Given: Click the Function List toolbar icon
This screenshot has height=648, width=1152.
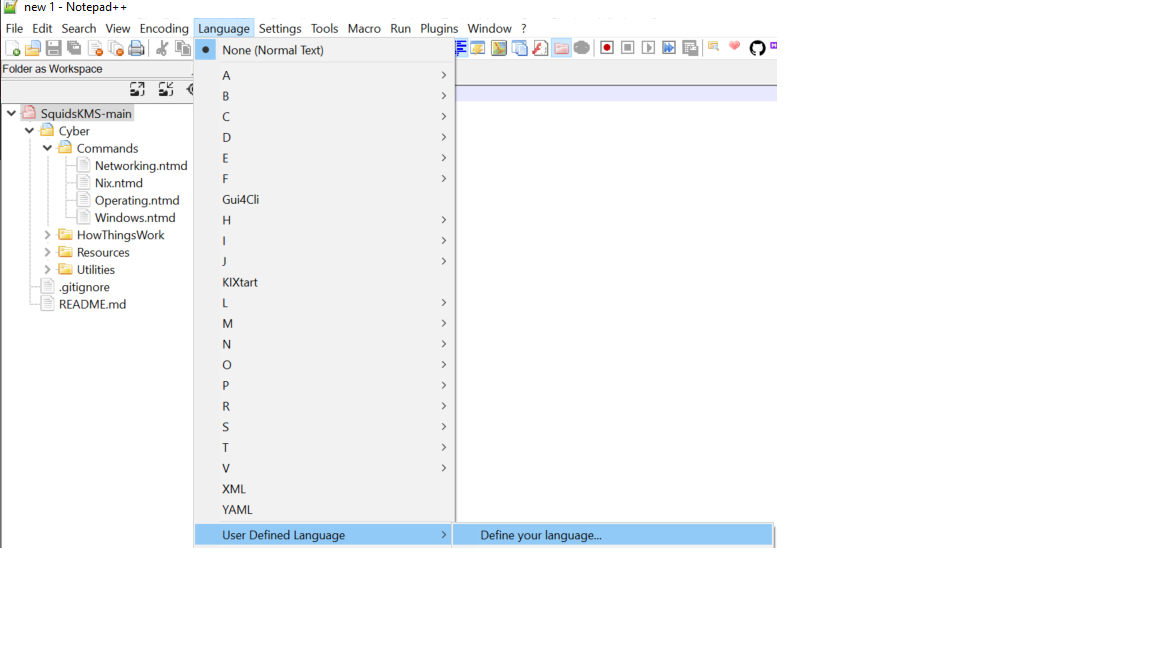Looking at the screenshot, I should click(540, 48).
